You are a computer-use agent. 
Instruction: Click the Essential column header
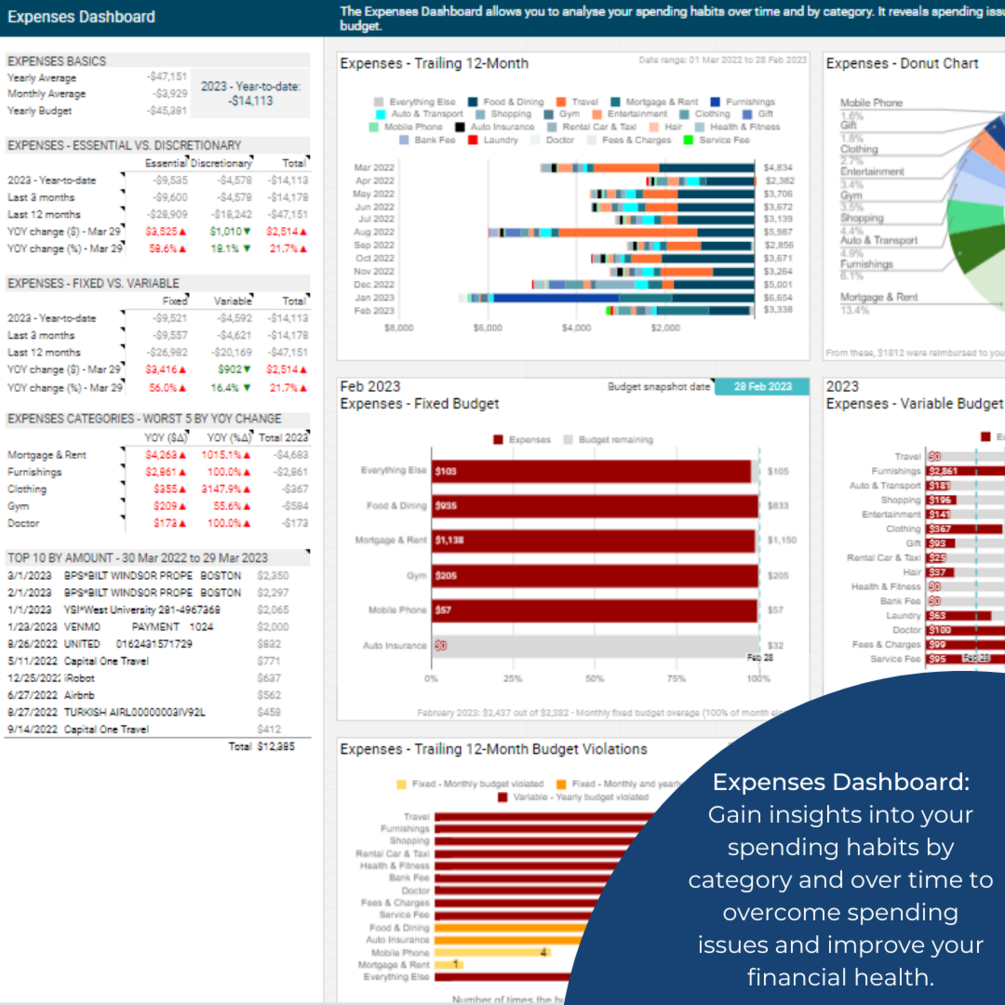point(166,163)
